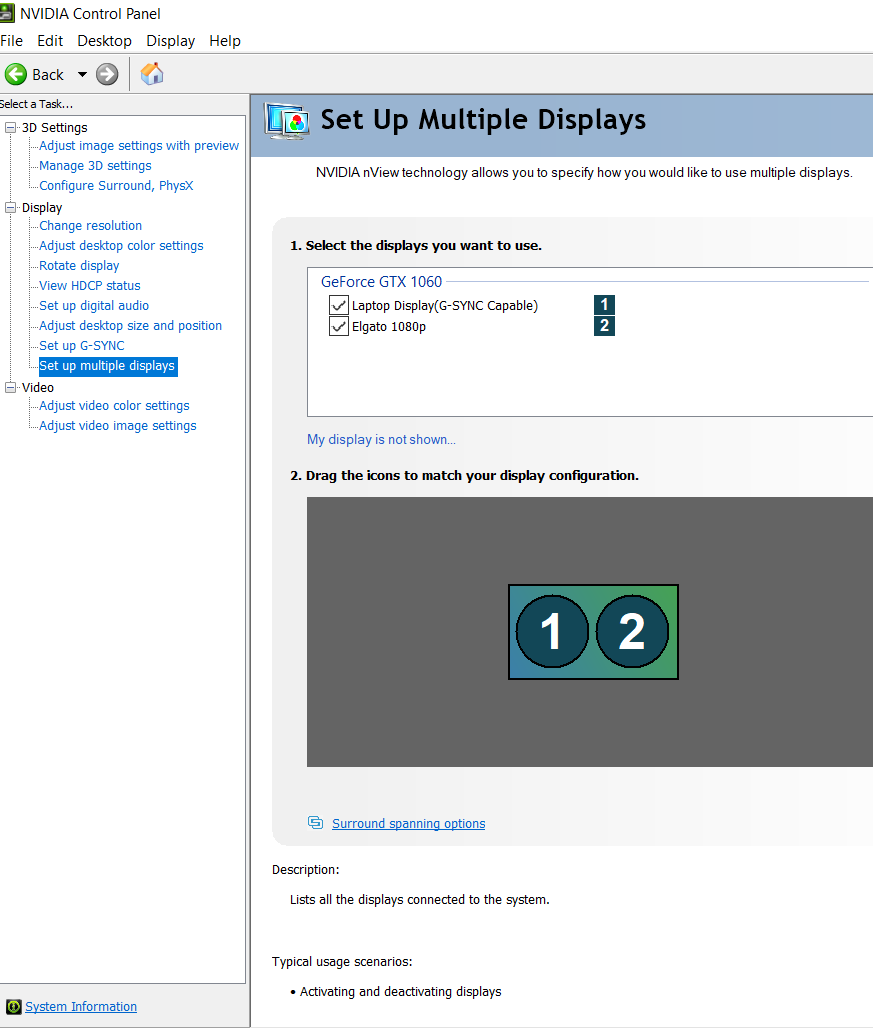Click the Forward arrow icon in toolbar
This screenshot has width=873, height=1029.
(x=107, y=74)
